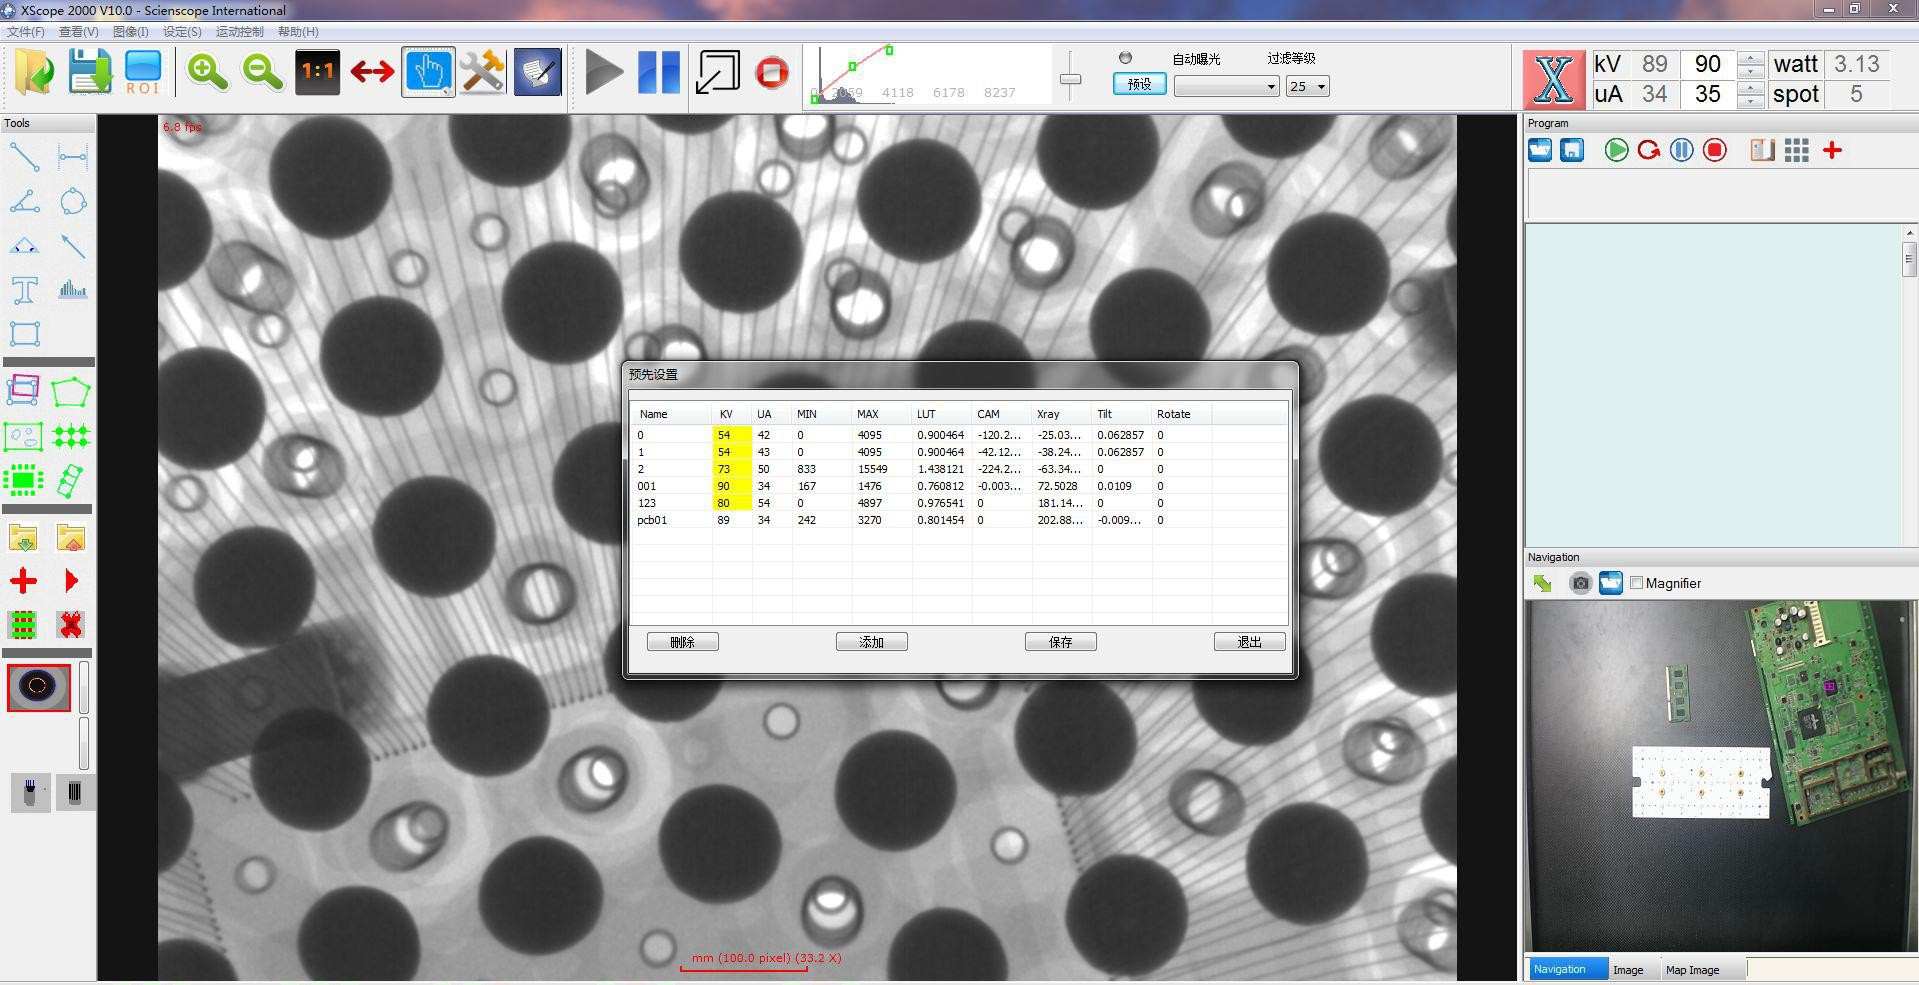Enable the Magnifier checkbox
The image size is (1919, 985).
point(1636,583)
